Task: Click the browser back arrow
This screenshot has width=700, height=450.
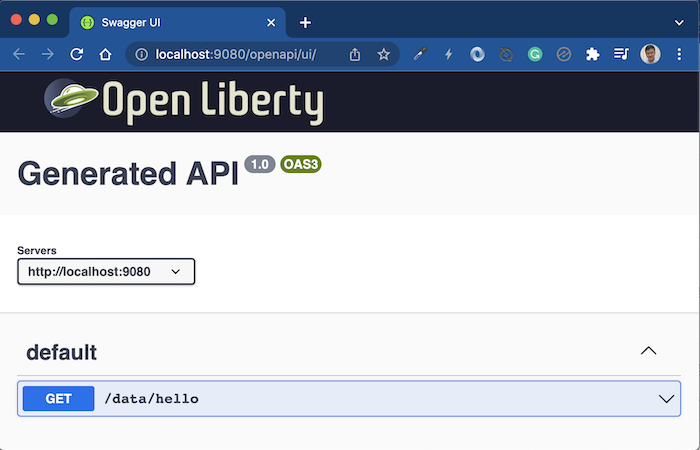Action: coord(19,54)
